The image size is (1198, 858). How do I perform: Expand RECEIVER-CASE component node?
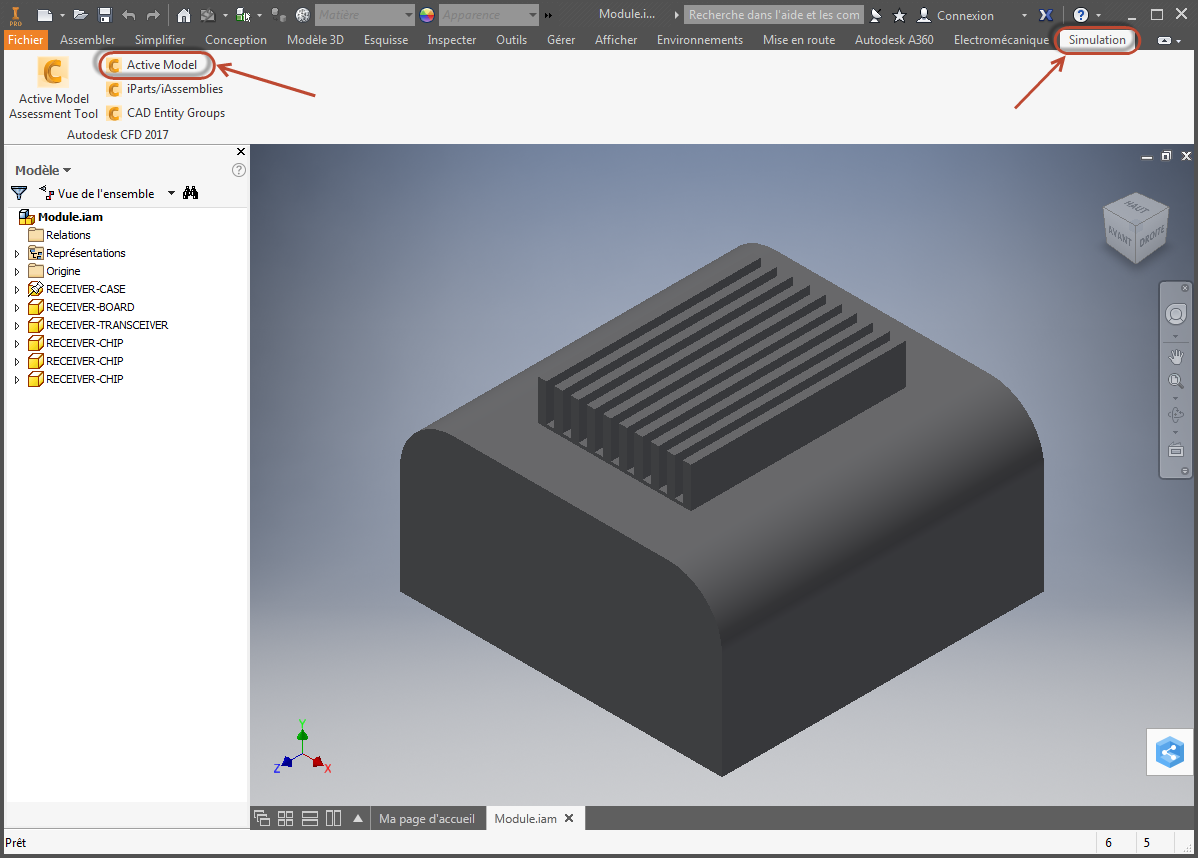pyautogui.click(x=17, y=290)
